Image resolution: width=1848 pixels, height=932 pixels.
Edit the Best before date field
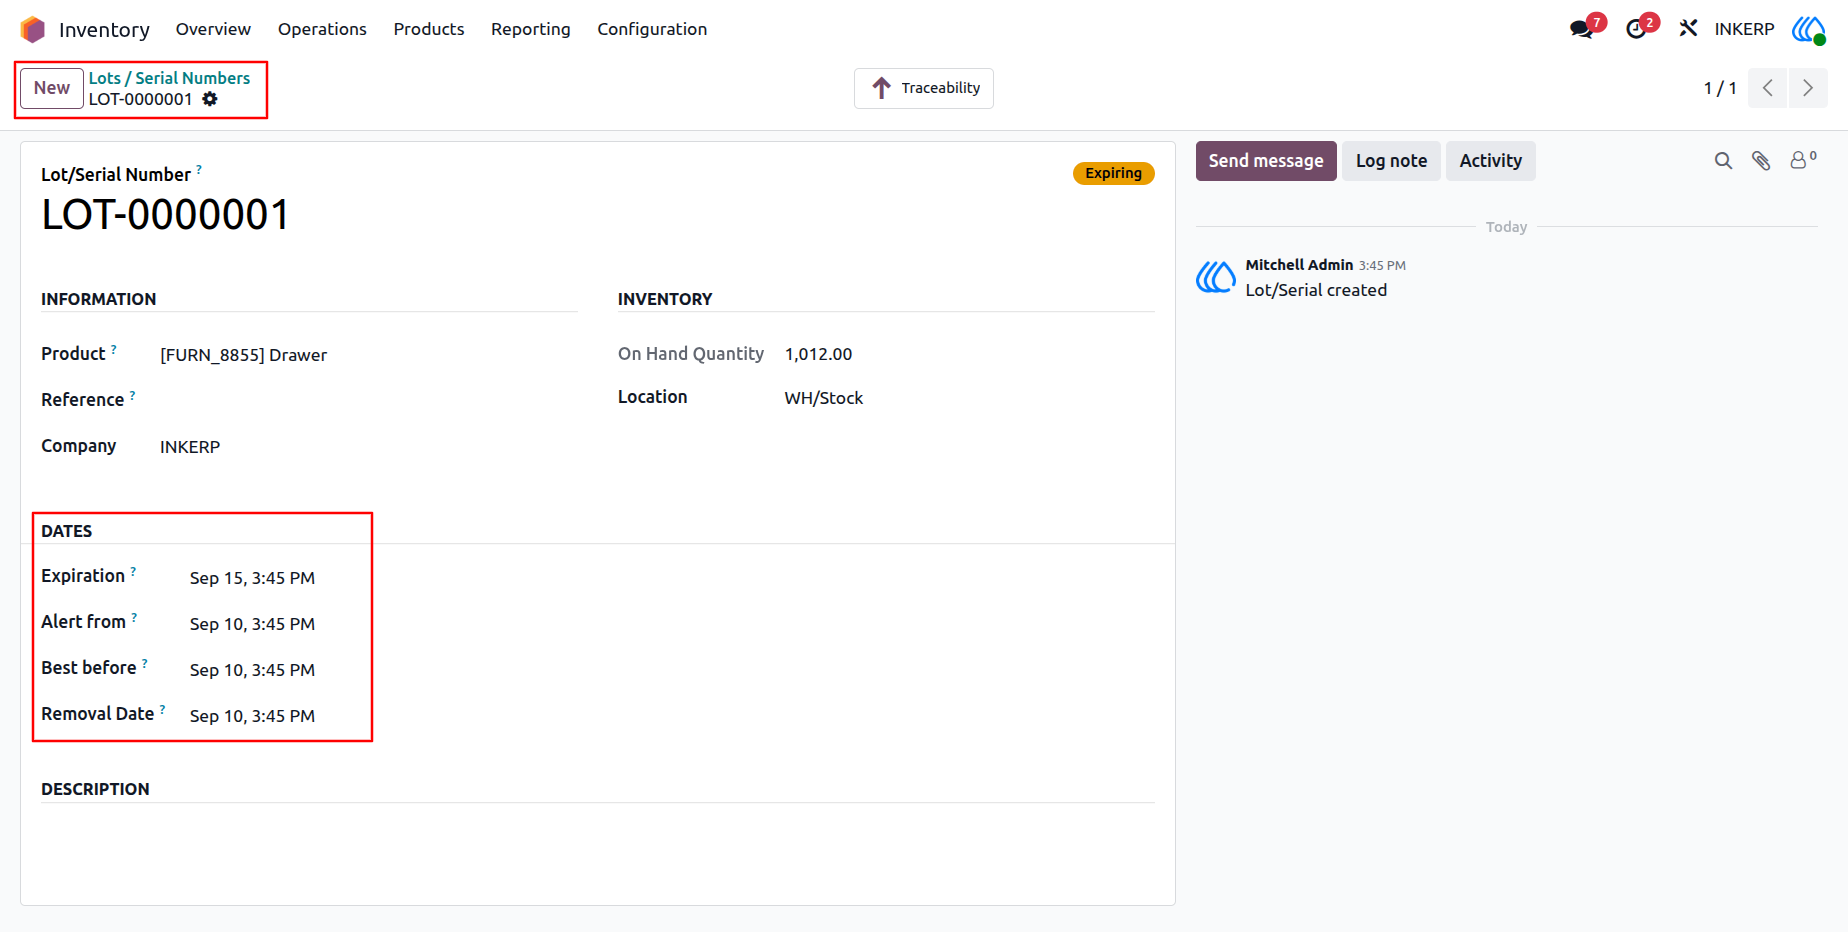point(252,670)
